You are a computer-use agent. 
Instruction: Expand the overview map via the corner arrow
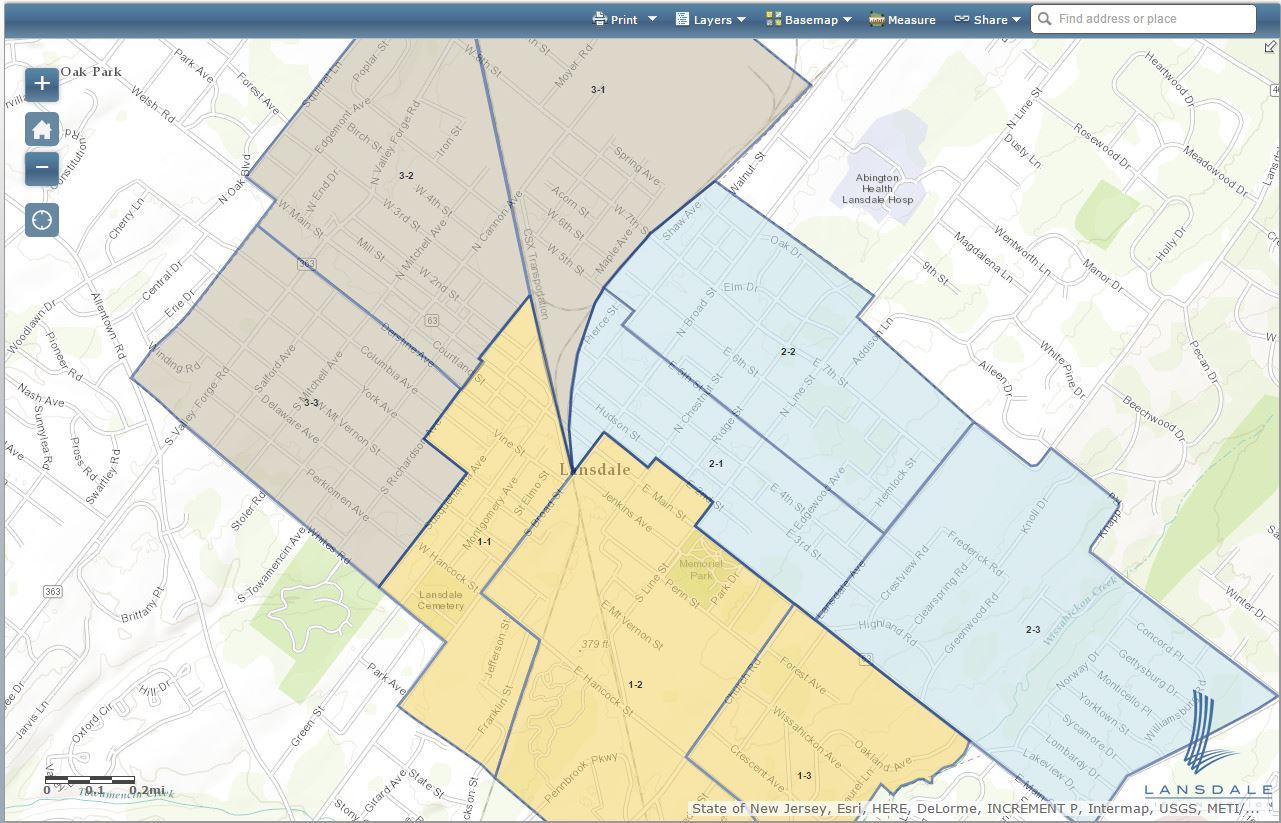click(x=1271, y=45)
